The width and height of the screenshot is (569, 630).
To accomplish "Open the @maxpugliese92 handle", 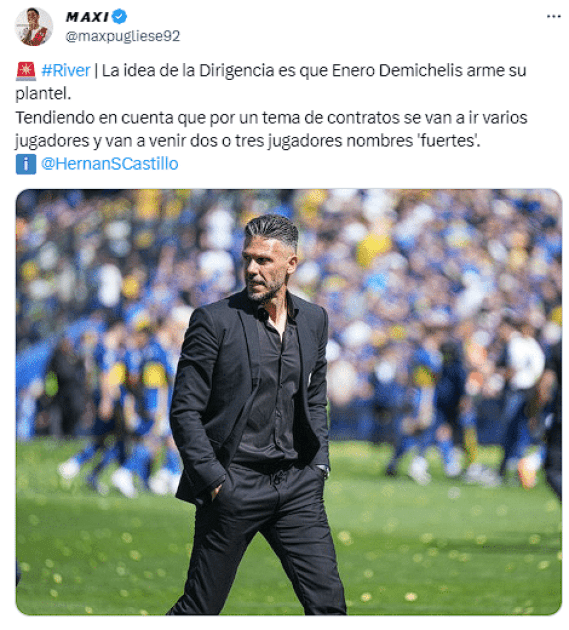I will pyautogui.click(x=123, y=36).
